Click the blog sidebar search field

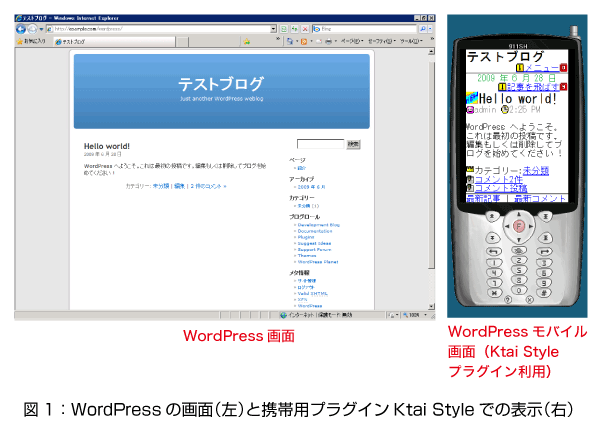(320, 144)
